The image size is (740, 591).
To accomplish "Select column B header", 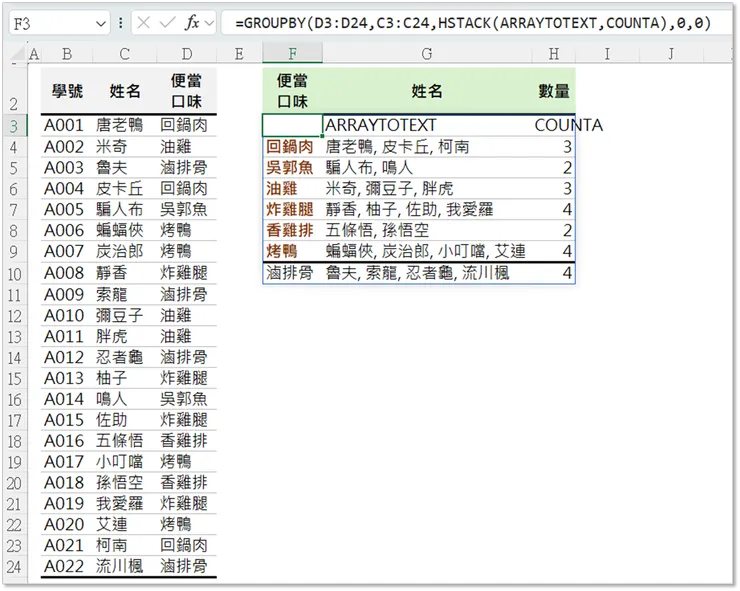I will click(67, 54).
